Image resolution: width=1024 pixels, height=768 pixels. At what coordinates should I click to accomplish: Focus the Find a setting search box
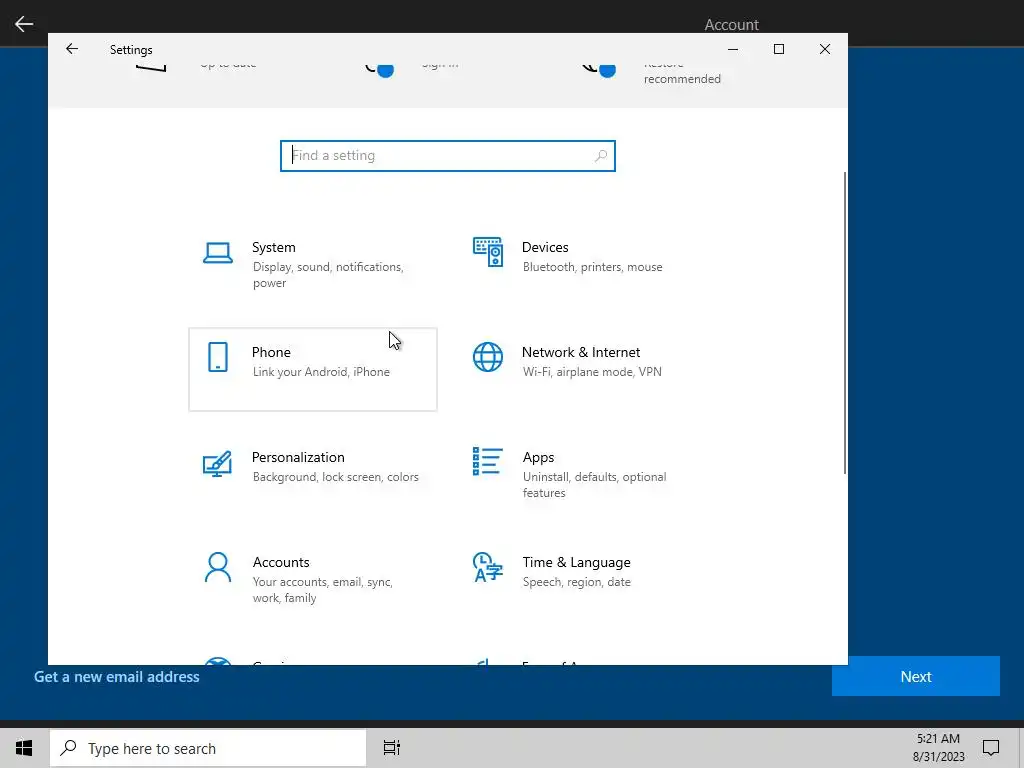[447, 156]
